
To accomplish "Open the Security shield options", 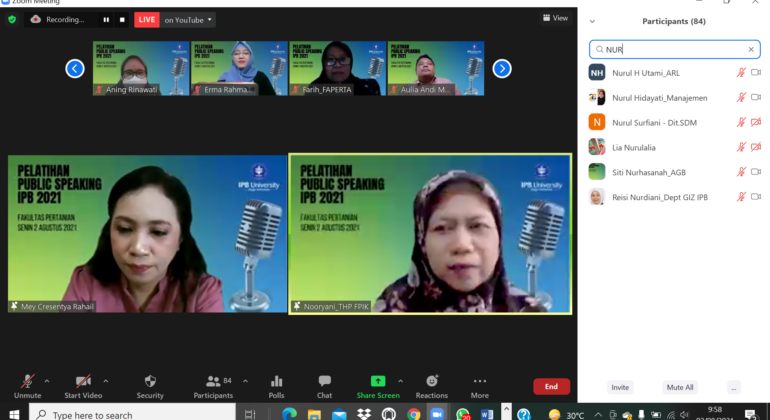I will coord(150,386).
